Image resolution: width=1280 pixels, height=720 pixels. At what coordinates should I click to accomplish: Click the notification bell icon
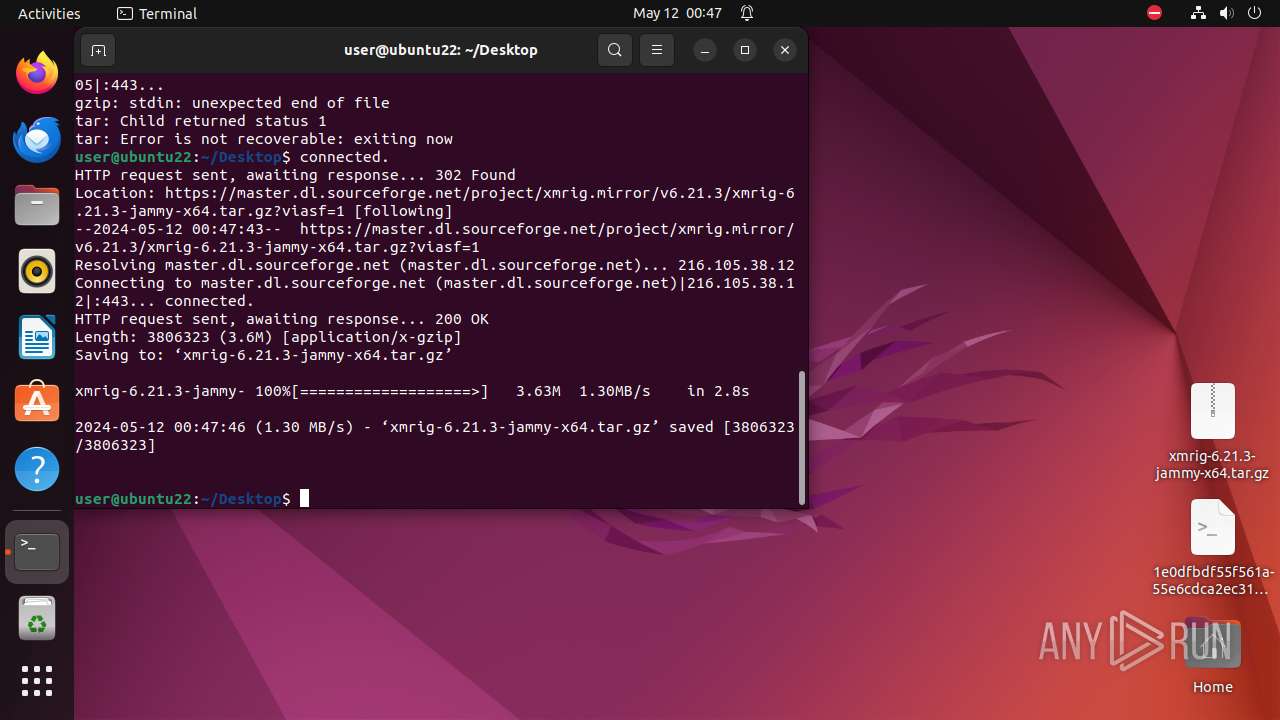tap(747, 13)
